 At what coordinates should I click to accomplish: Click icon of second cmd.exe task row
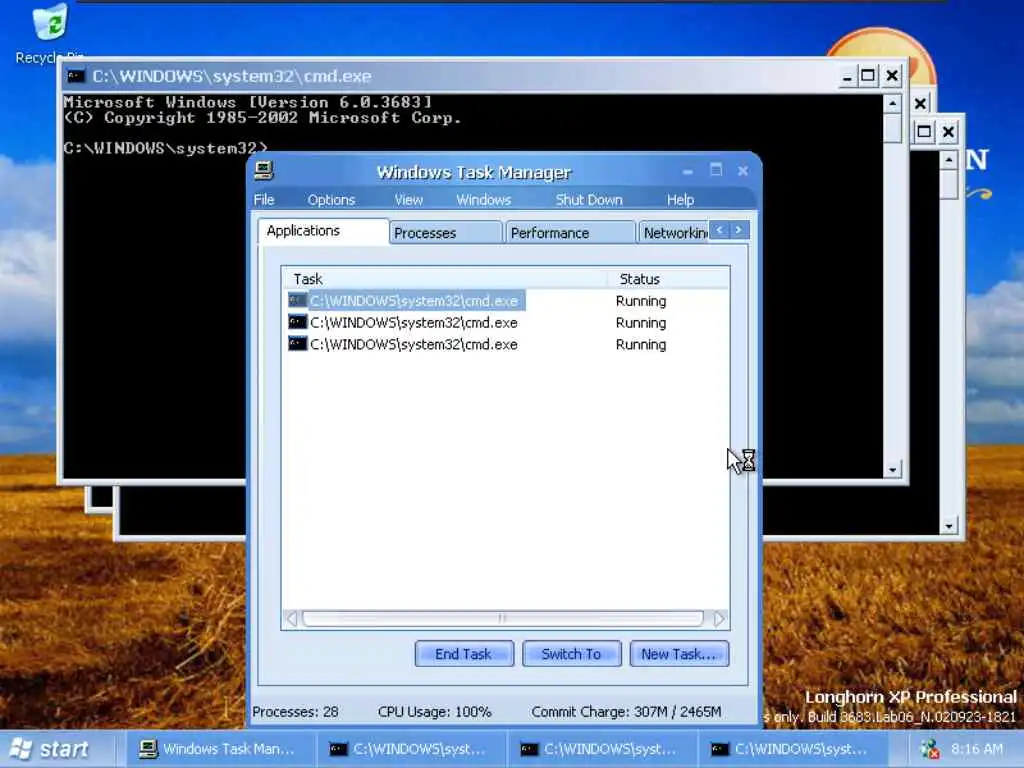(x=298, y=322)
